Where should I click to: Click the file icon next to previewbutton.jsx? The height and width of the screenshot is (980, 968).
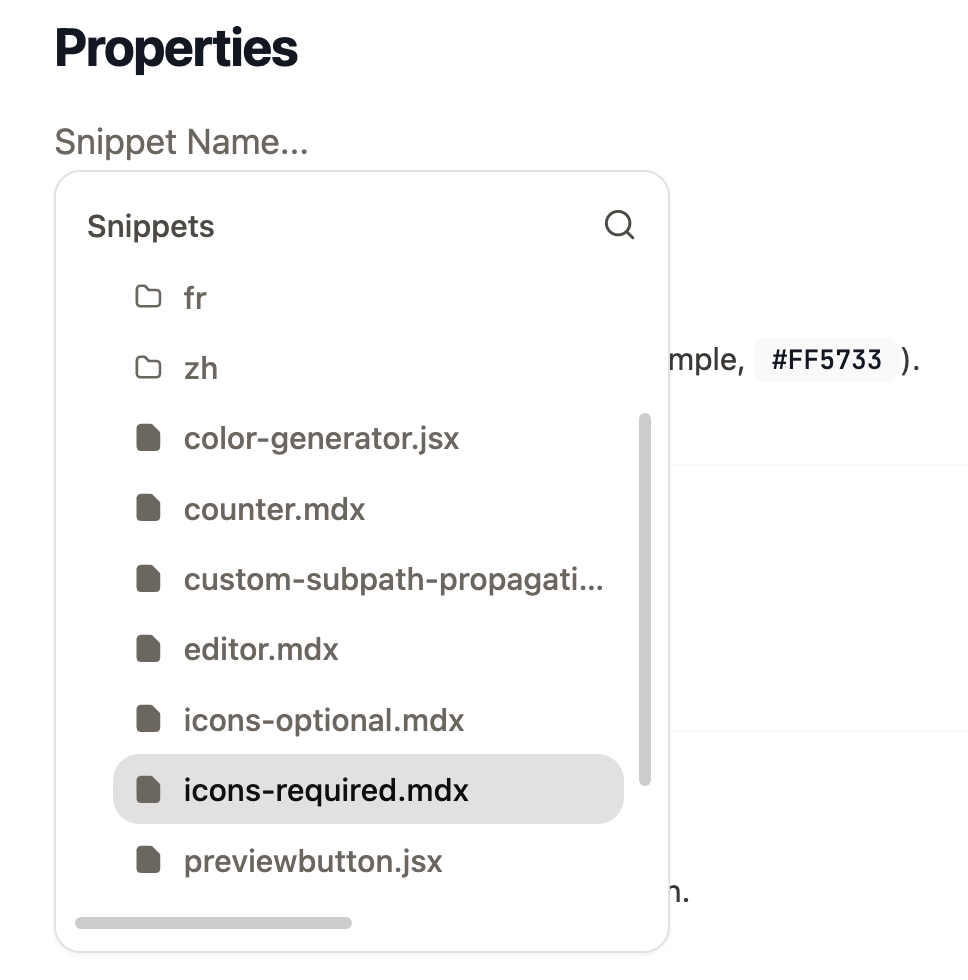pos(148,859)
